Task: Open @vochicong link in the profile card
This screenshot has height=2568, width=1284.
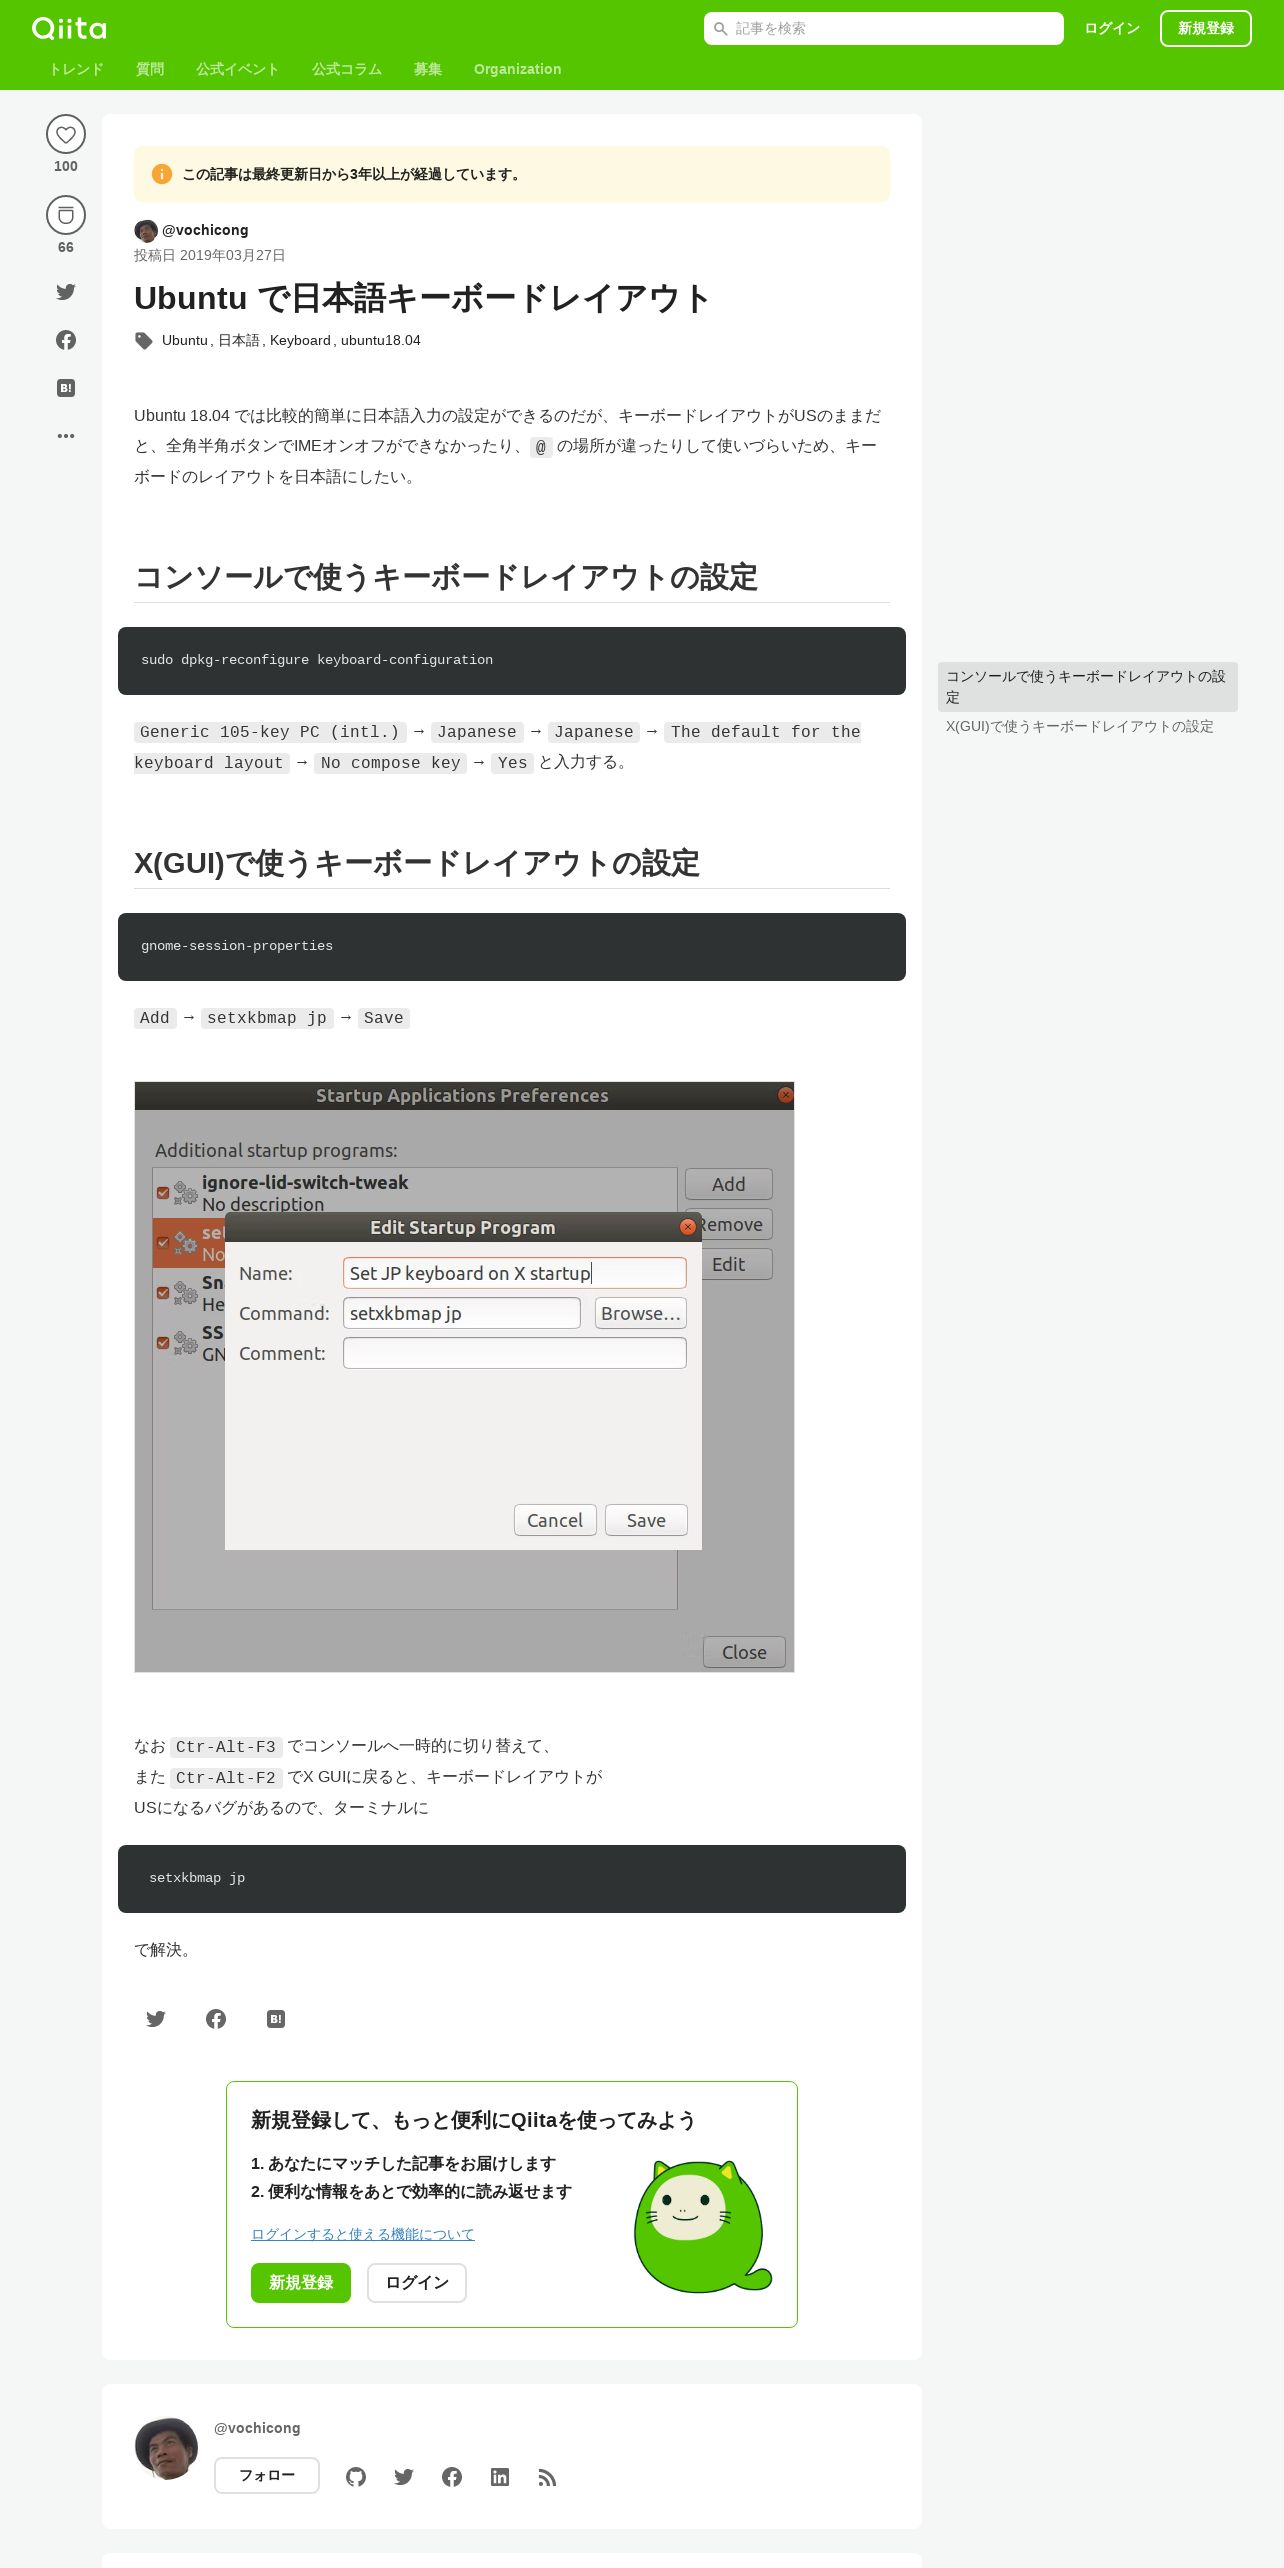Action: point(257,2428)
